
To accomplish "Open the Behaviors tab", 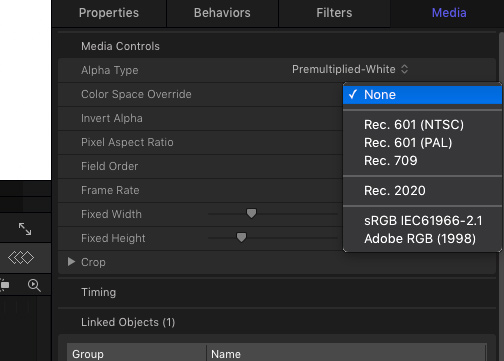I will coord(222,13).
